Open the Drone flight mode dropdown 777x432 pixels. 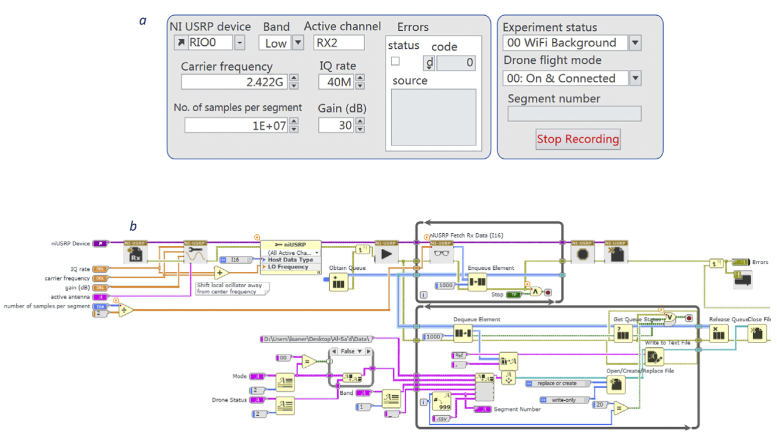click(635, 78)
